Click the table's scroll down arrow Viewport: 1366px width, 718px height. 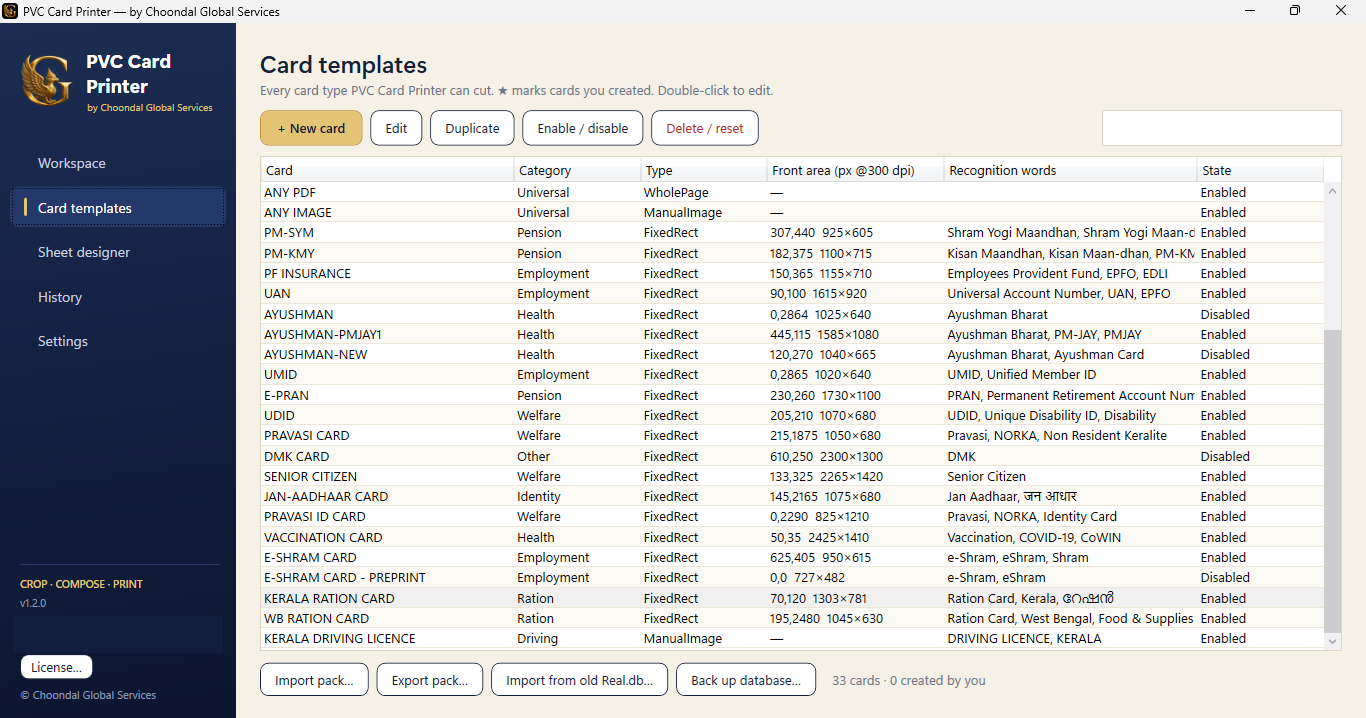pyautogui.click(x=1332, y=640)
